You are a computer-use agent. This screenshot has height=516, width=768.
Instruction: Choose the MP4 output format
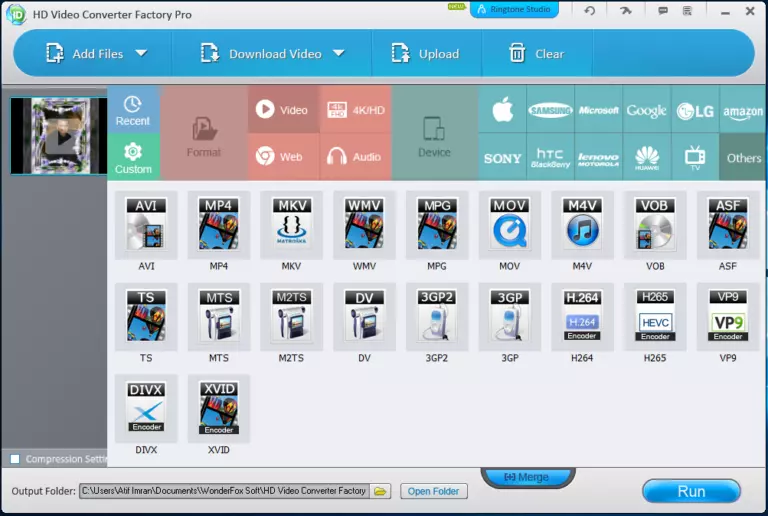(218, 225)
